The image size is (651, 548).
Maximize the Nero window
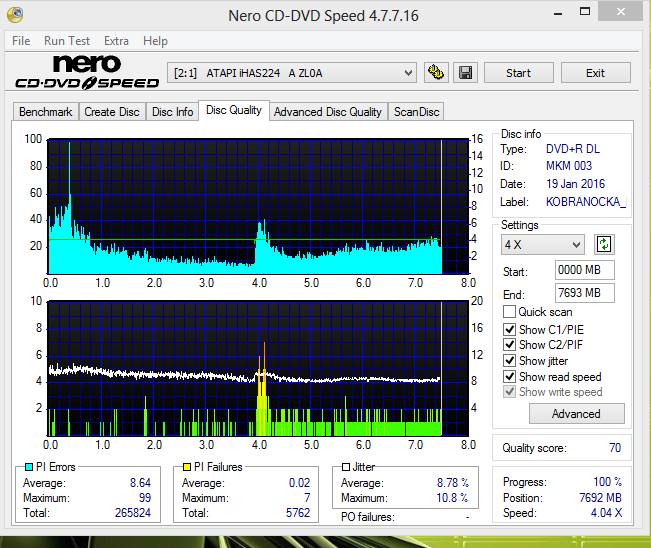click(x=585, y=12)
